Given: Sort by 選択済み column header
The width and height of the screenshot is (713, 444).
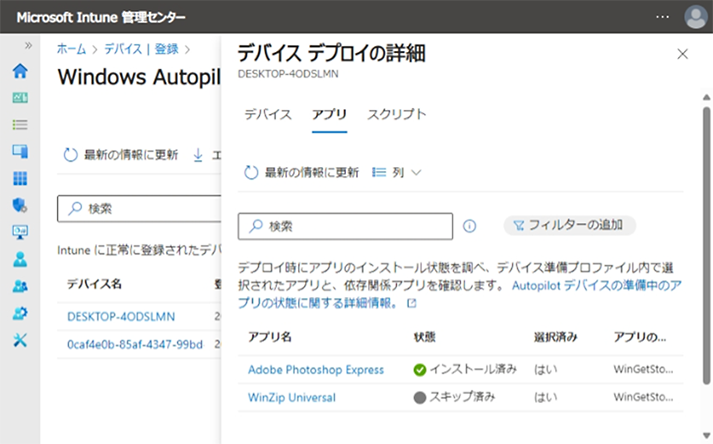Looking at the screenshot, I should (x=556, y=337).
